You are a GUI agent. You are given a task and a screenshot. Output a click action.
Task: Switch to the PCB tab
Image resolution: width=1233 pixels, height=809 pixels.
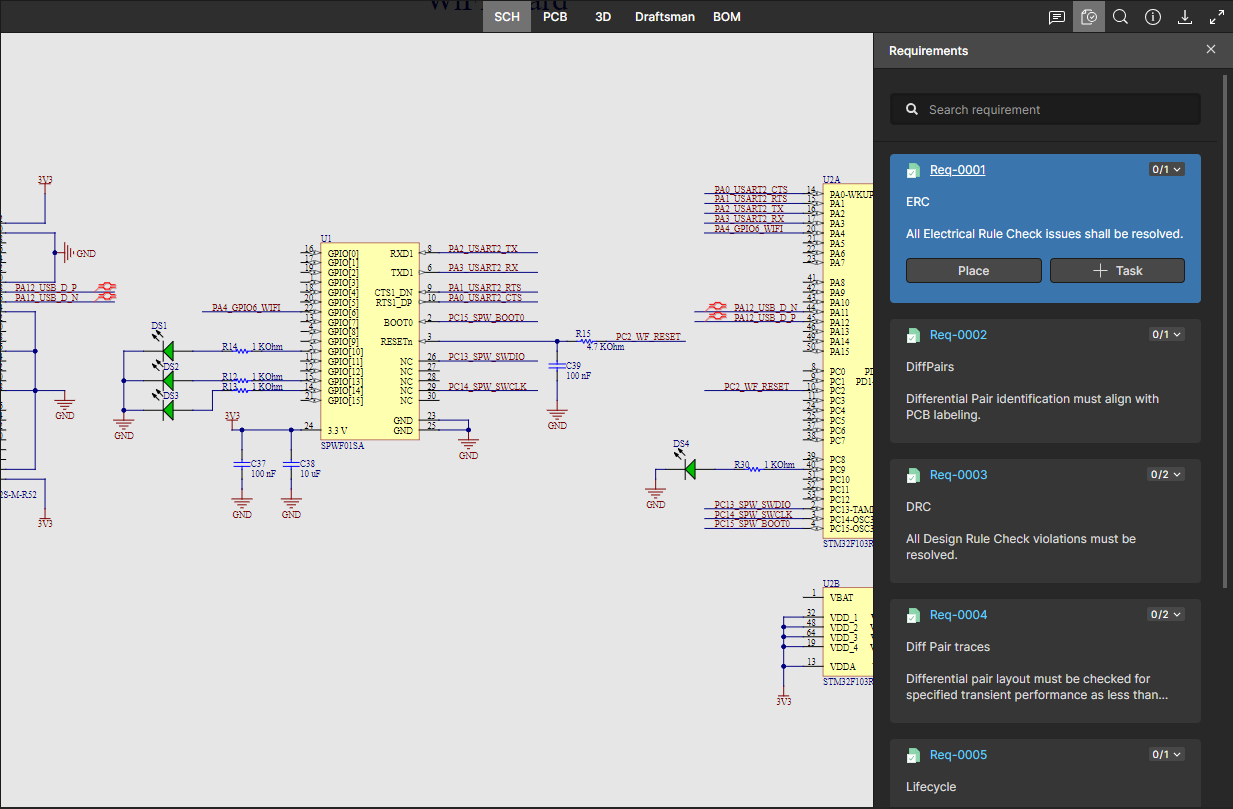coord(555,17)
